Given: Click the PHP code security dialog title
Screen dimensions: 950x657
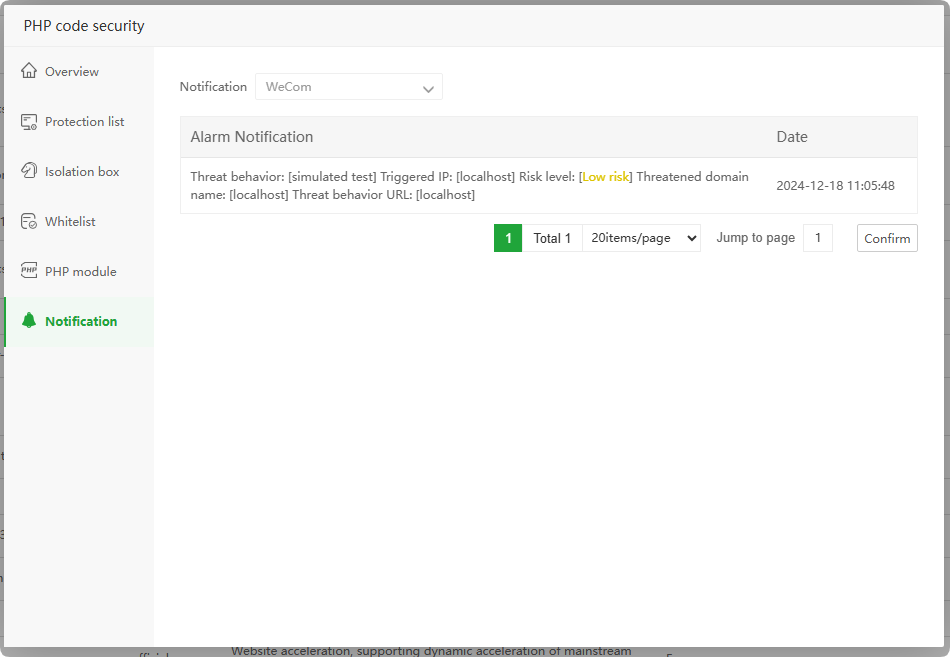Looking at the screenshot, I should [84, 26].
